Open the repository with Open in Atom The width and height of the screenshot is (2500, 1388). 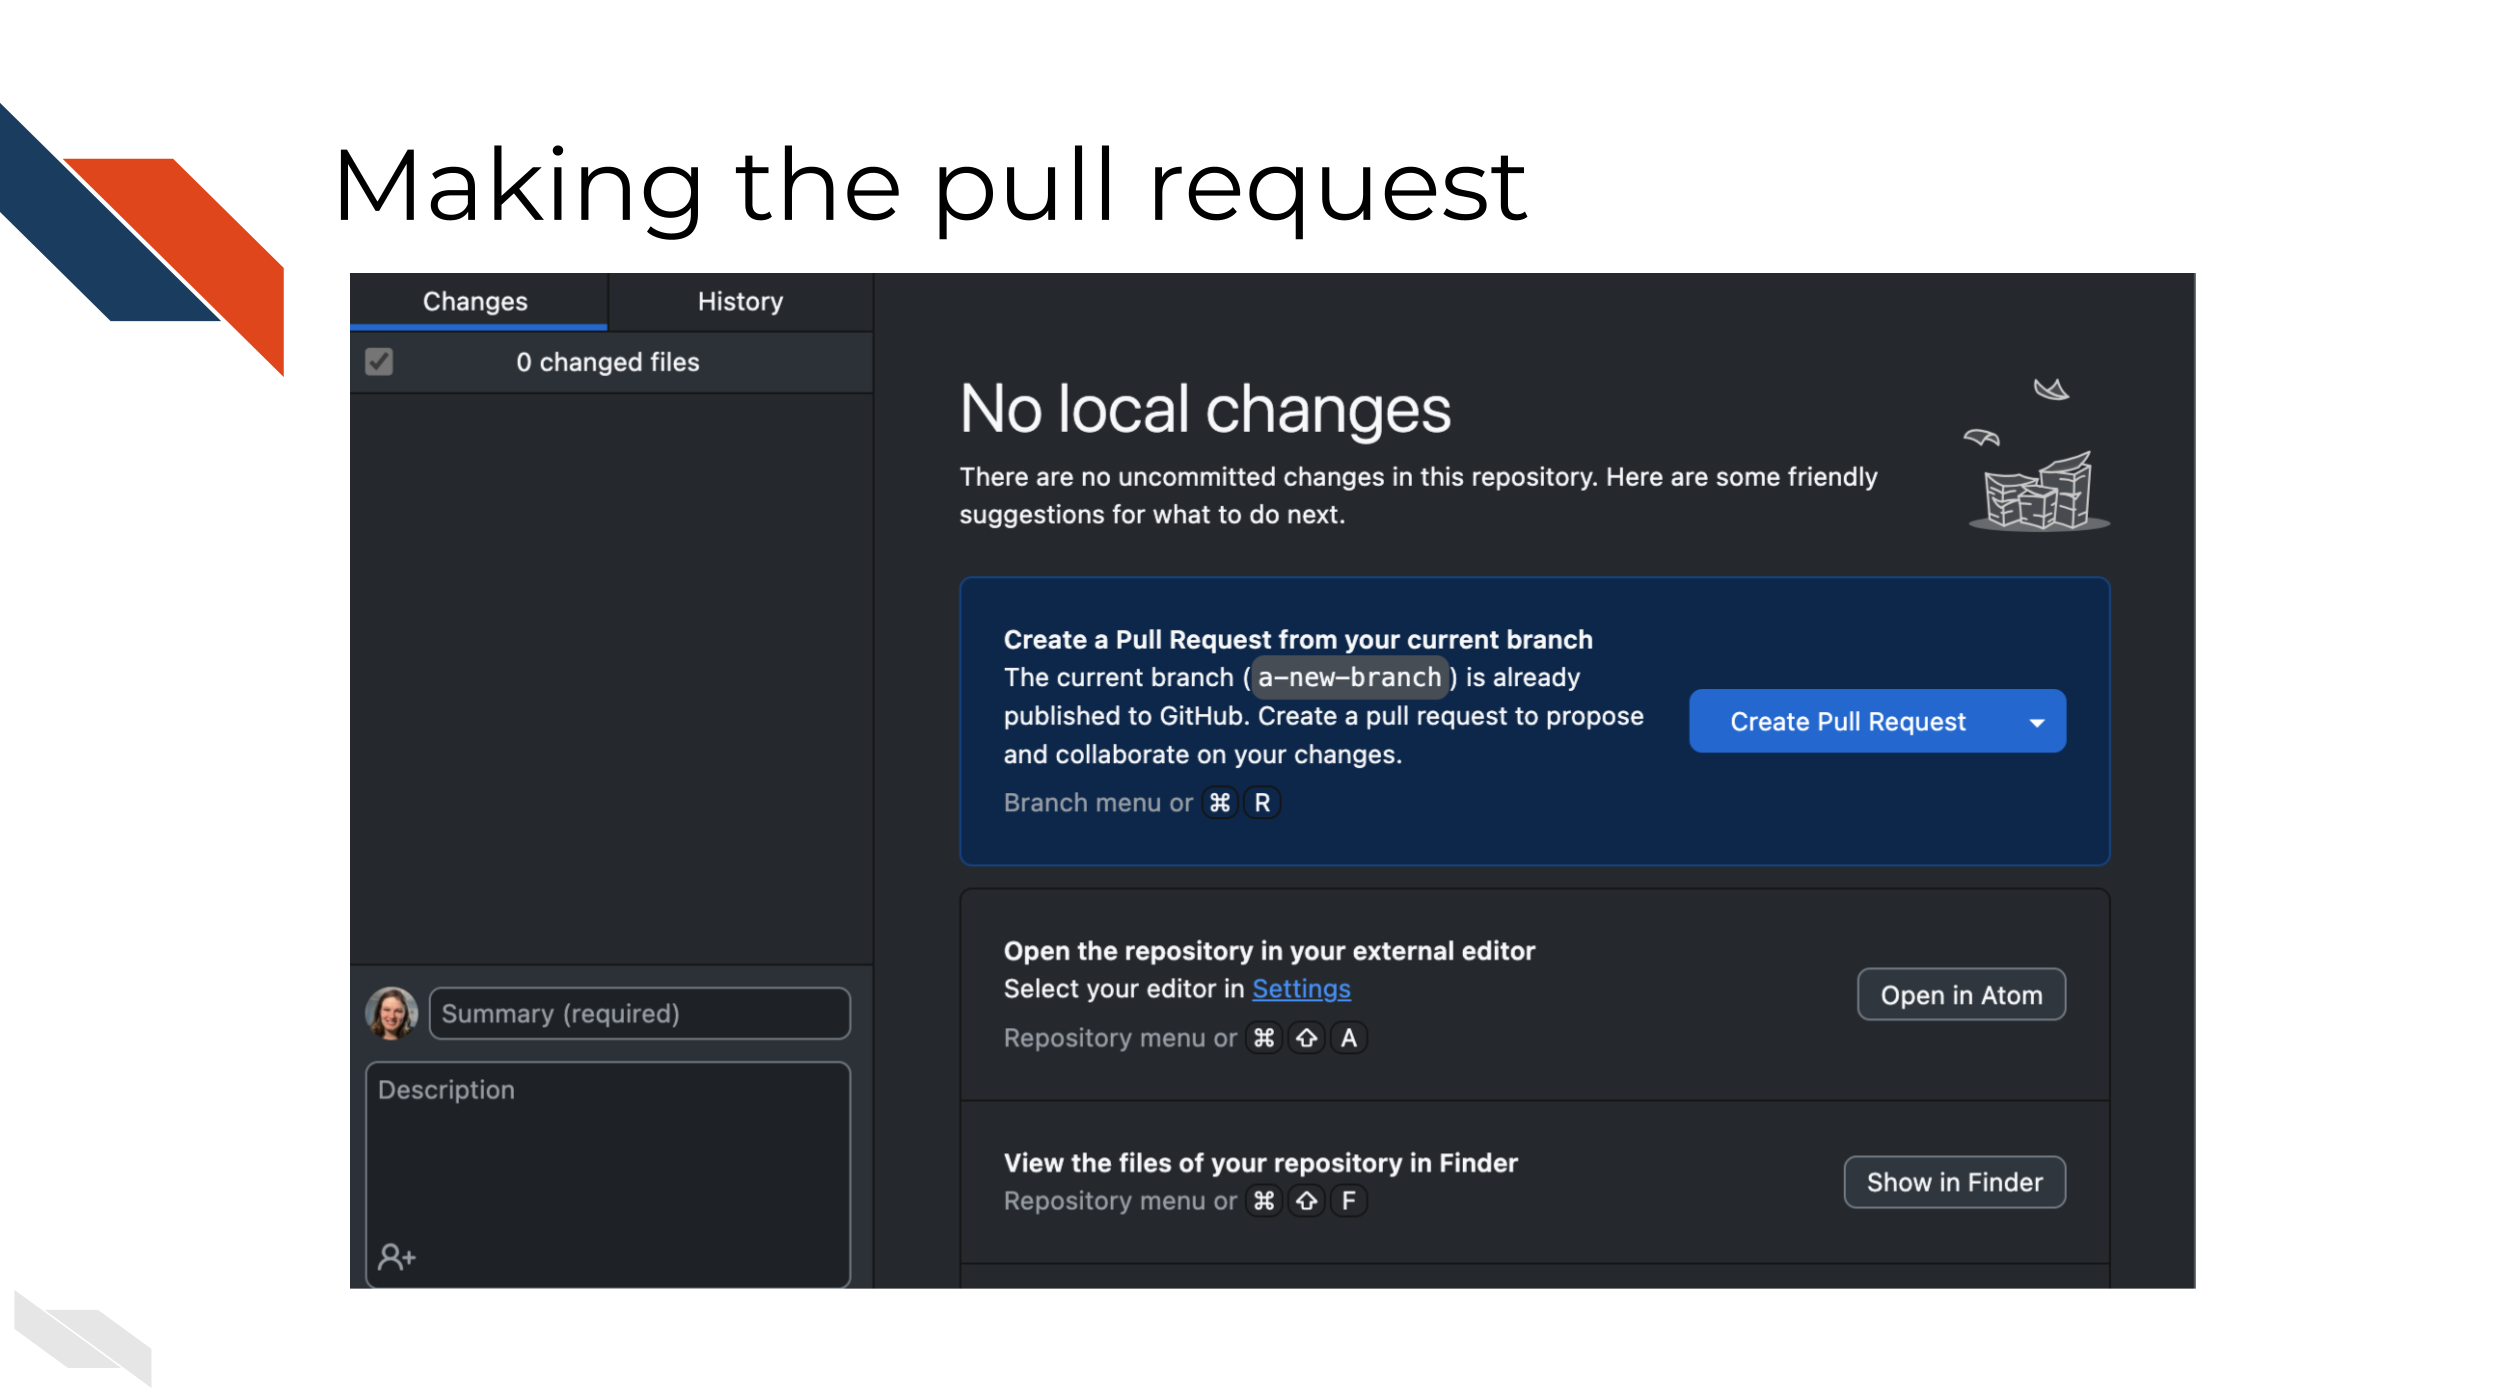[1961, 995]
